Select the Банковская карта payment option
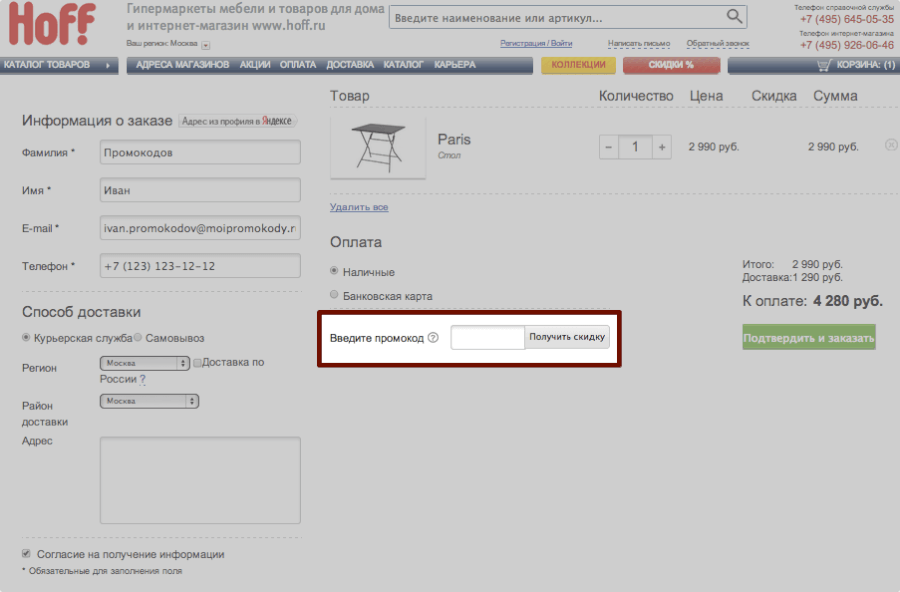900x592 pixels. coord(335,296)
